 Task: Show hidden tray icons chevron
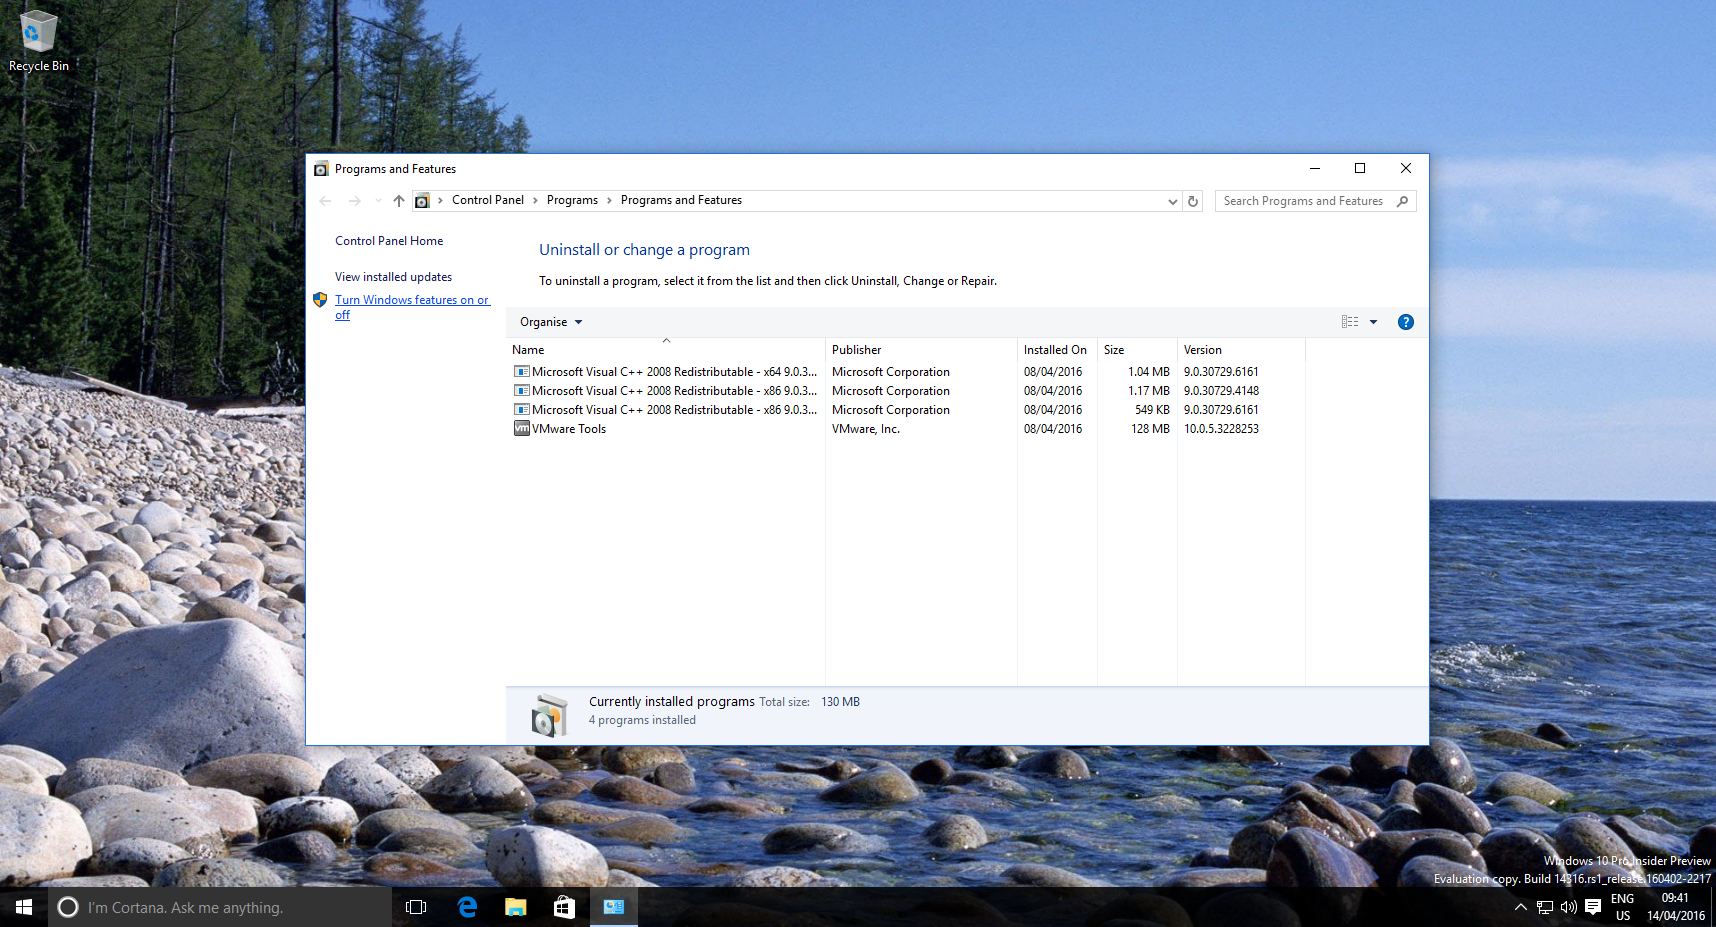click(1520, 907)
